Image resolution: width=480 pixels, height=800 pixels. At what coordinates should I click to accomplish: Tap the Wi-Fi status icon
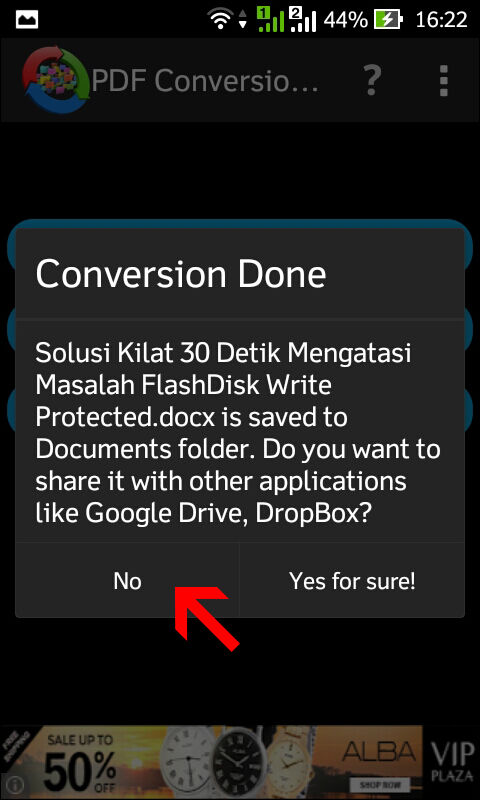tap(219, 20)
